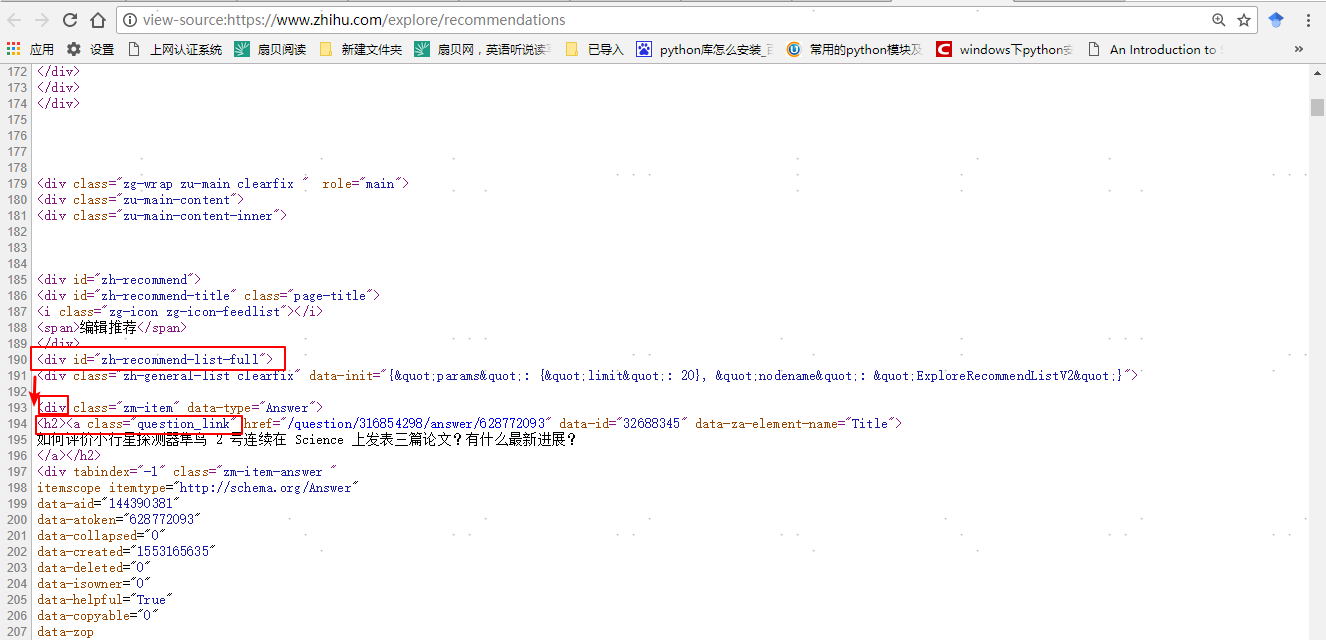This screenshot has height=640, width=1326.
Task: Click the question title text on line 195
Action: 307,440
